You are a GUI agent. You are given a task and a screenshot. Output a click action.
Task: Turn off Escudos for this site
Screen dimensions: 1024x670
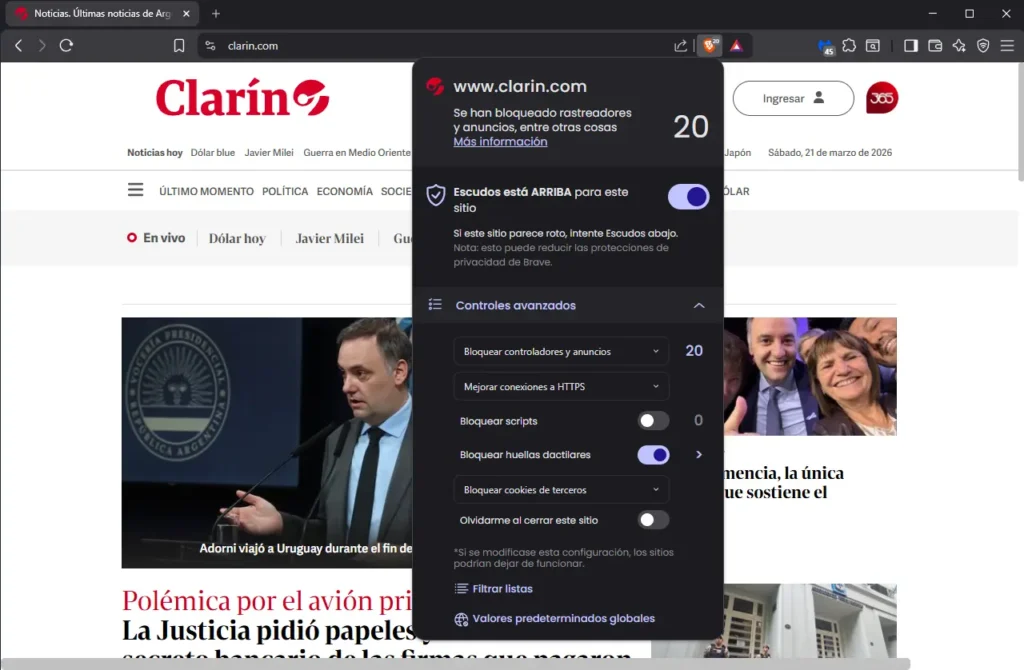pos(688,196)
